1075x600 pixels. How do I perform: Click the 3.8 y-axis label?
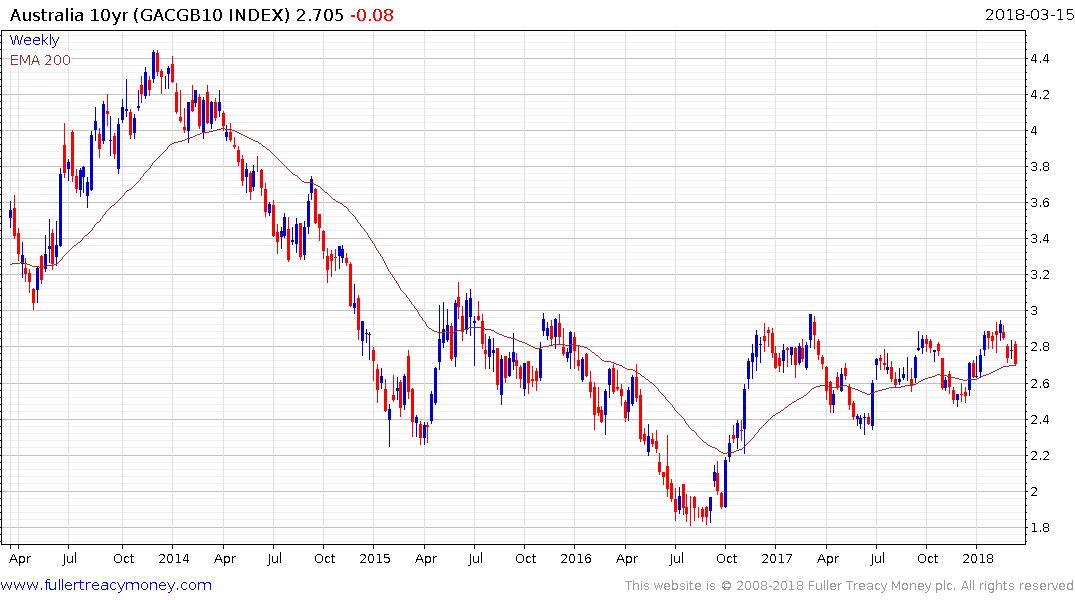click(x=1039, y=167)
